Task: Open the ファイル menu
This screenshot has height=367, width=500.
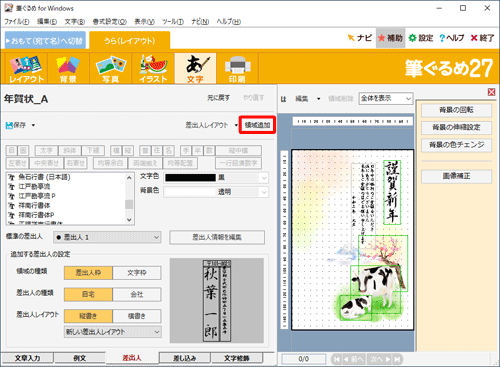Action: point(17,22)
